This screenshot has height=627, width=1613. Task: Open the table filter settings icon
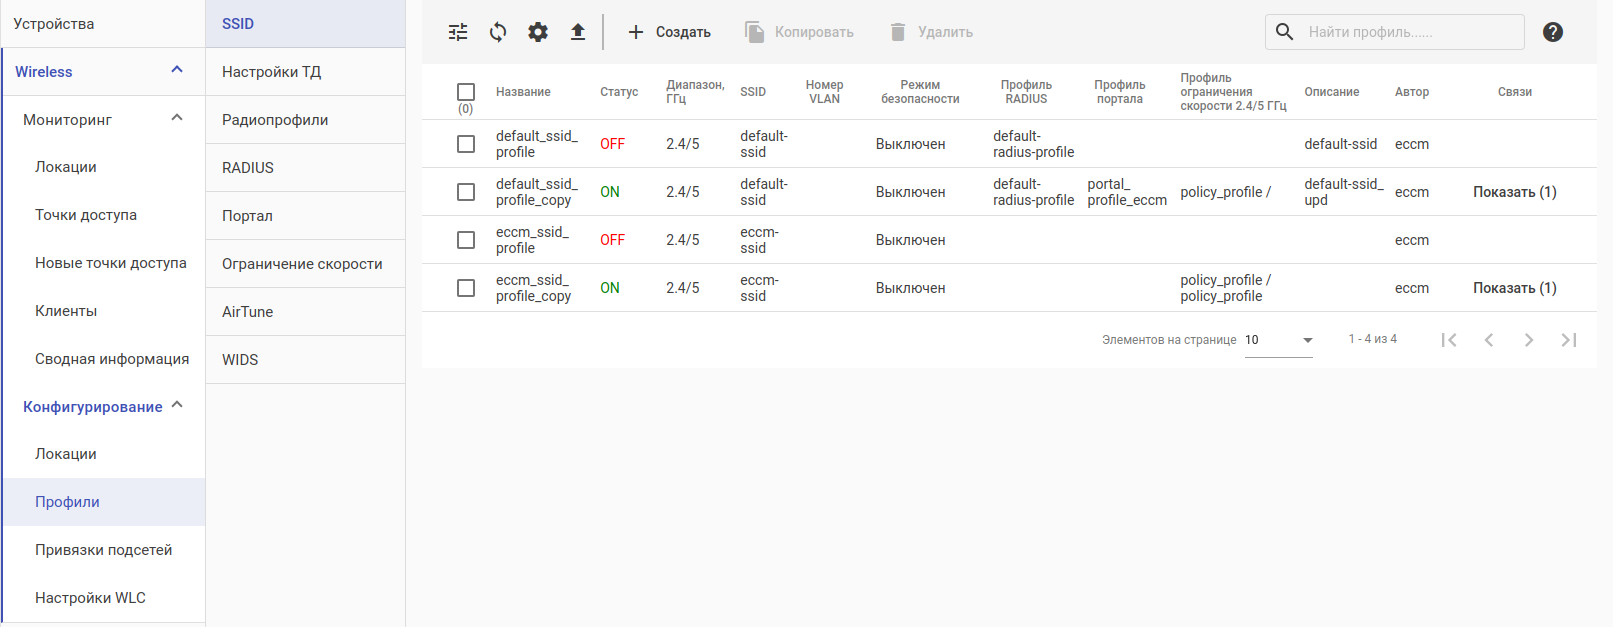[x=458, y=32]
